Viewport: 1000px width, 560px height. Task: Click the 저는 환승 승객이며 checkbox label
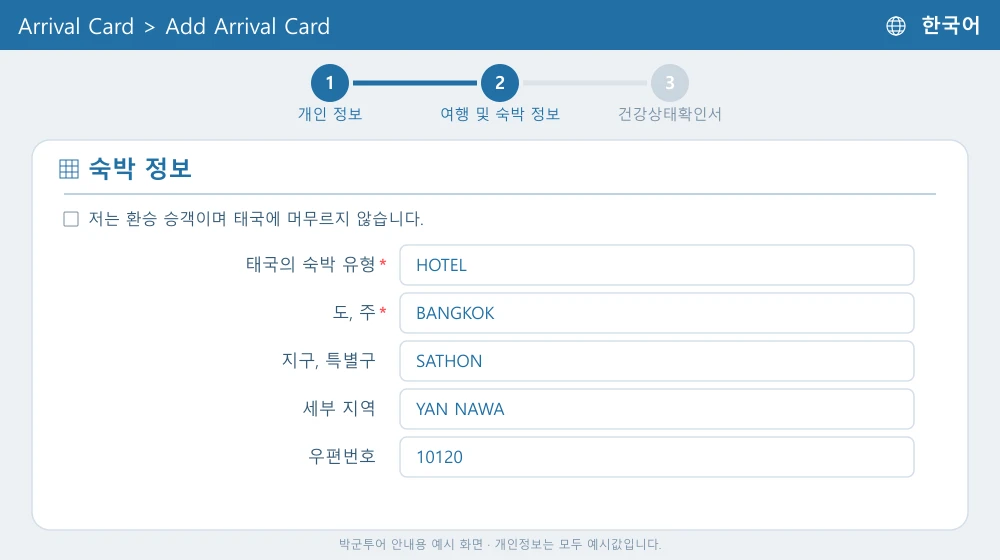[x=256, y=219]
